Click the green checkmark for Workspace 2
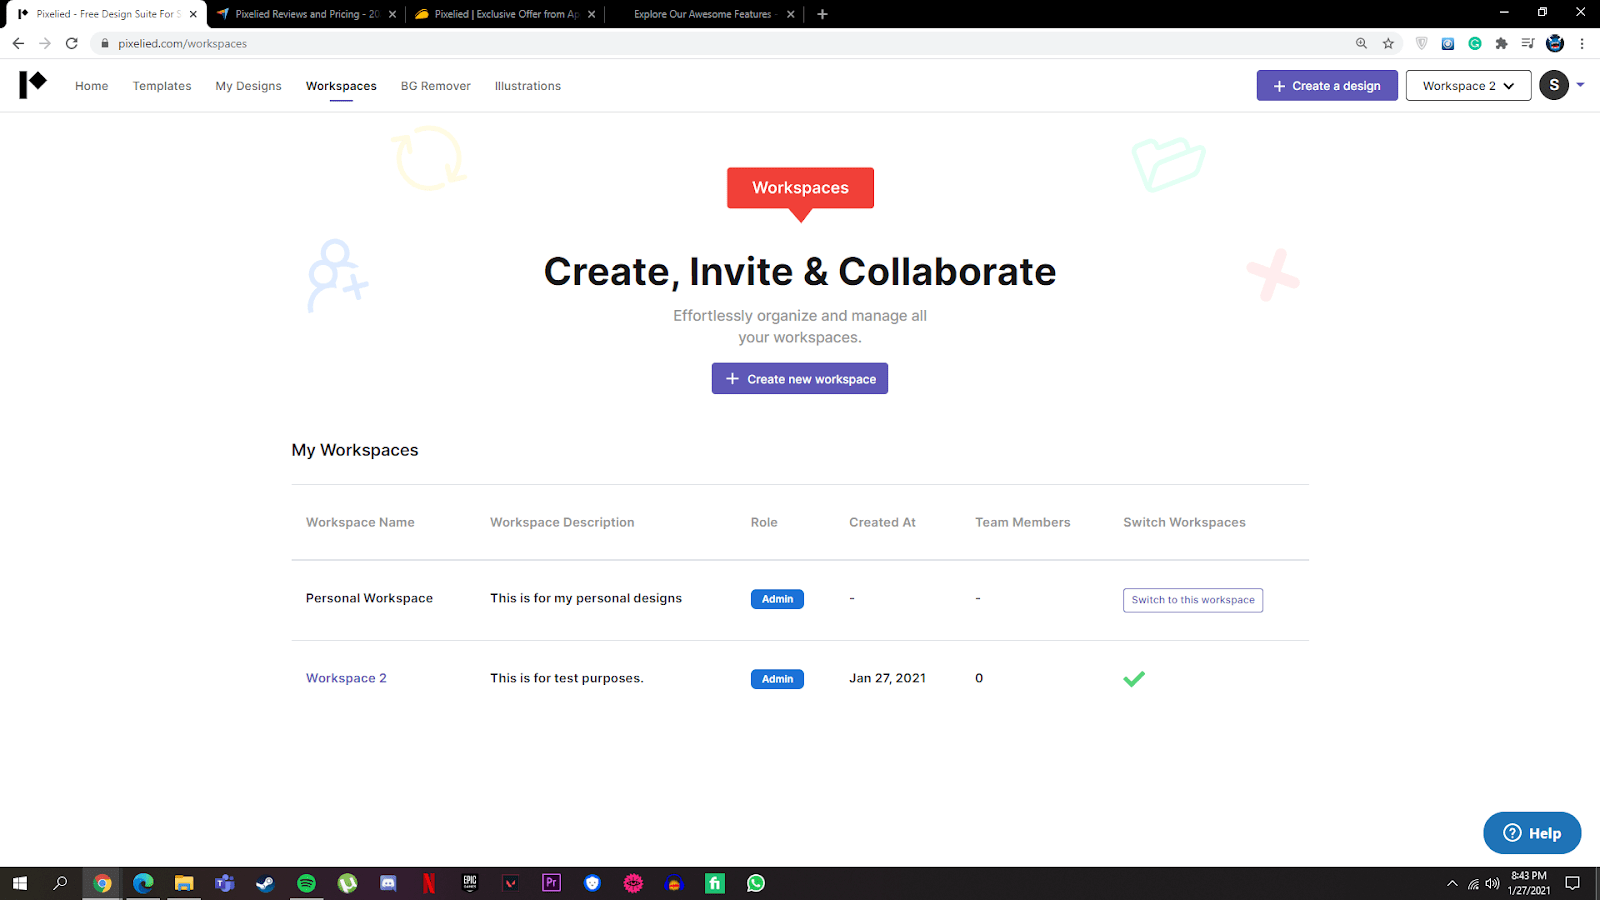Screen dimensions: 1600x900 [1134, 678]
